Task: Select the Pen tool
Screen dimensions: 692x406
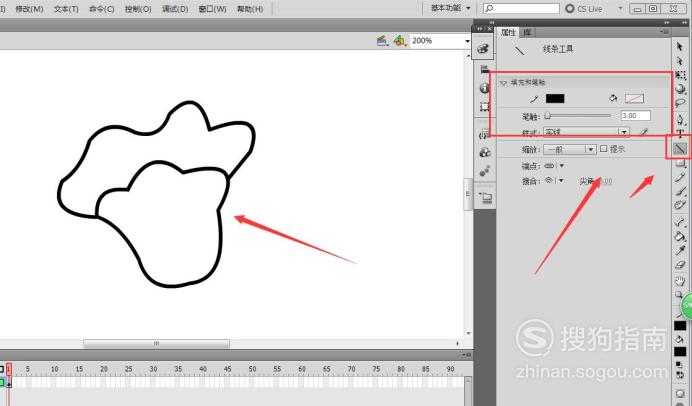Action: 680,119
